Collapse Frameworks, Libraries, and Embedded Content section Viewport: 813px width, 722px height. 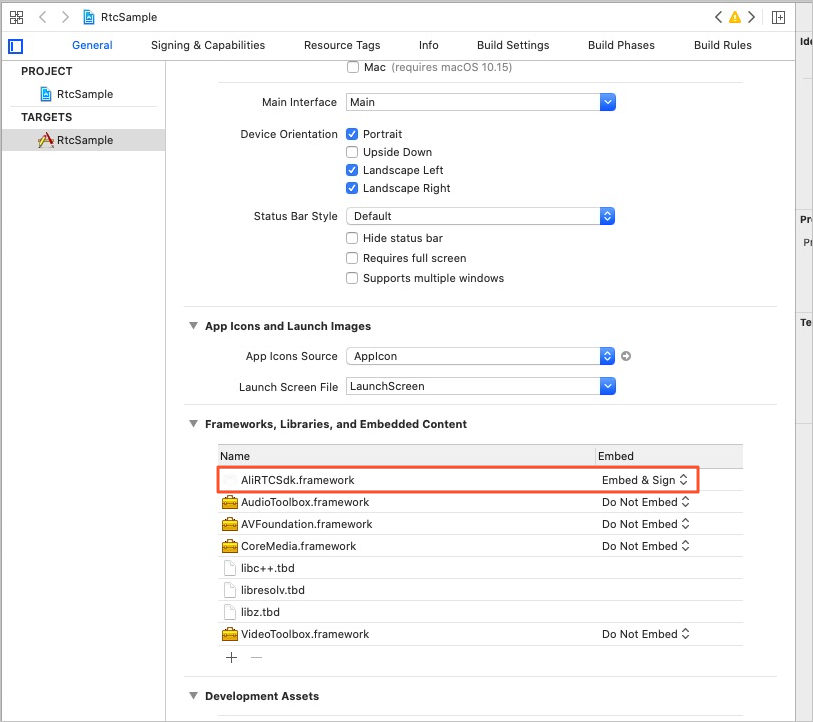pyautogui.click(x=193, y=424)
